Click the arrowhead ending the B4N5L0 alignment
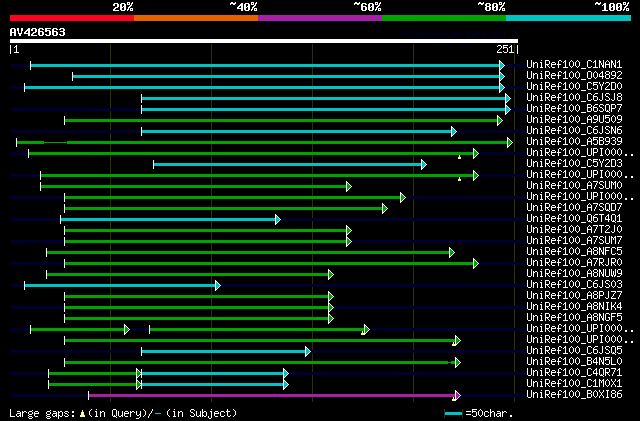Image resolution: width=640 pixels, height=421 pixels. pos(458,363)
